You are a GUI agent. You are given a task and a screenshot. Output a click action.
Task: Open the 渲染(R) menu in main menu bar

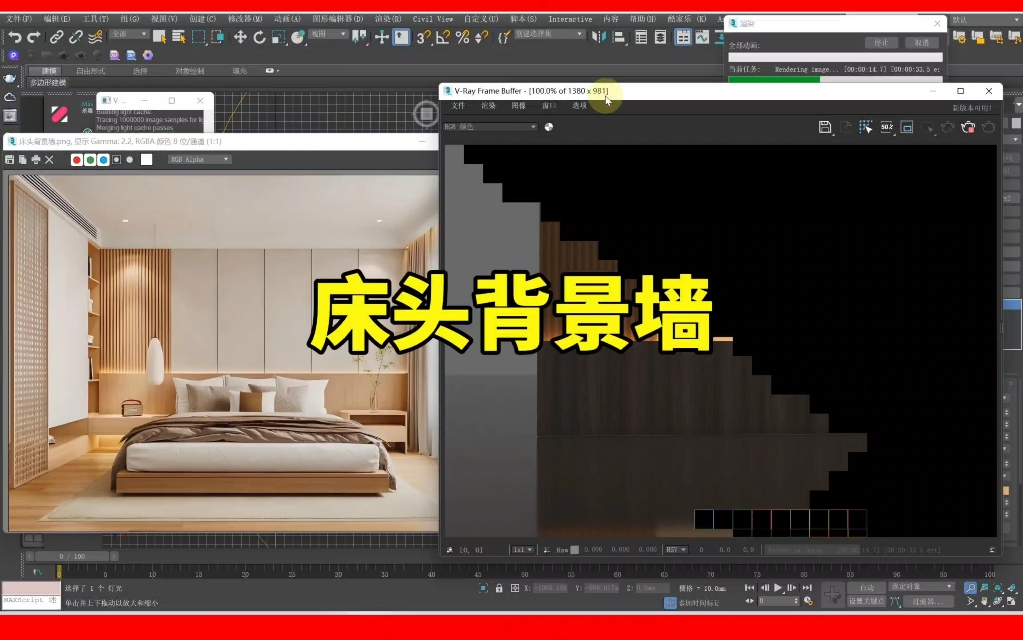(388, 19)
